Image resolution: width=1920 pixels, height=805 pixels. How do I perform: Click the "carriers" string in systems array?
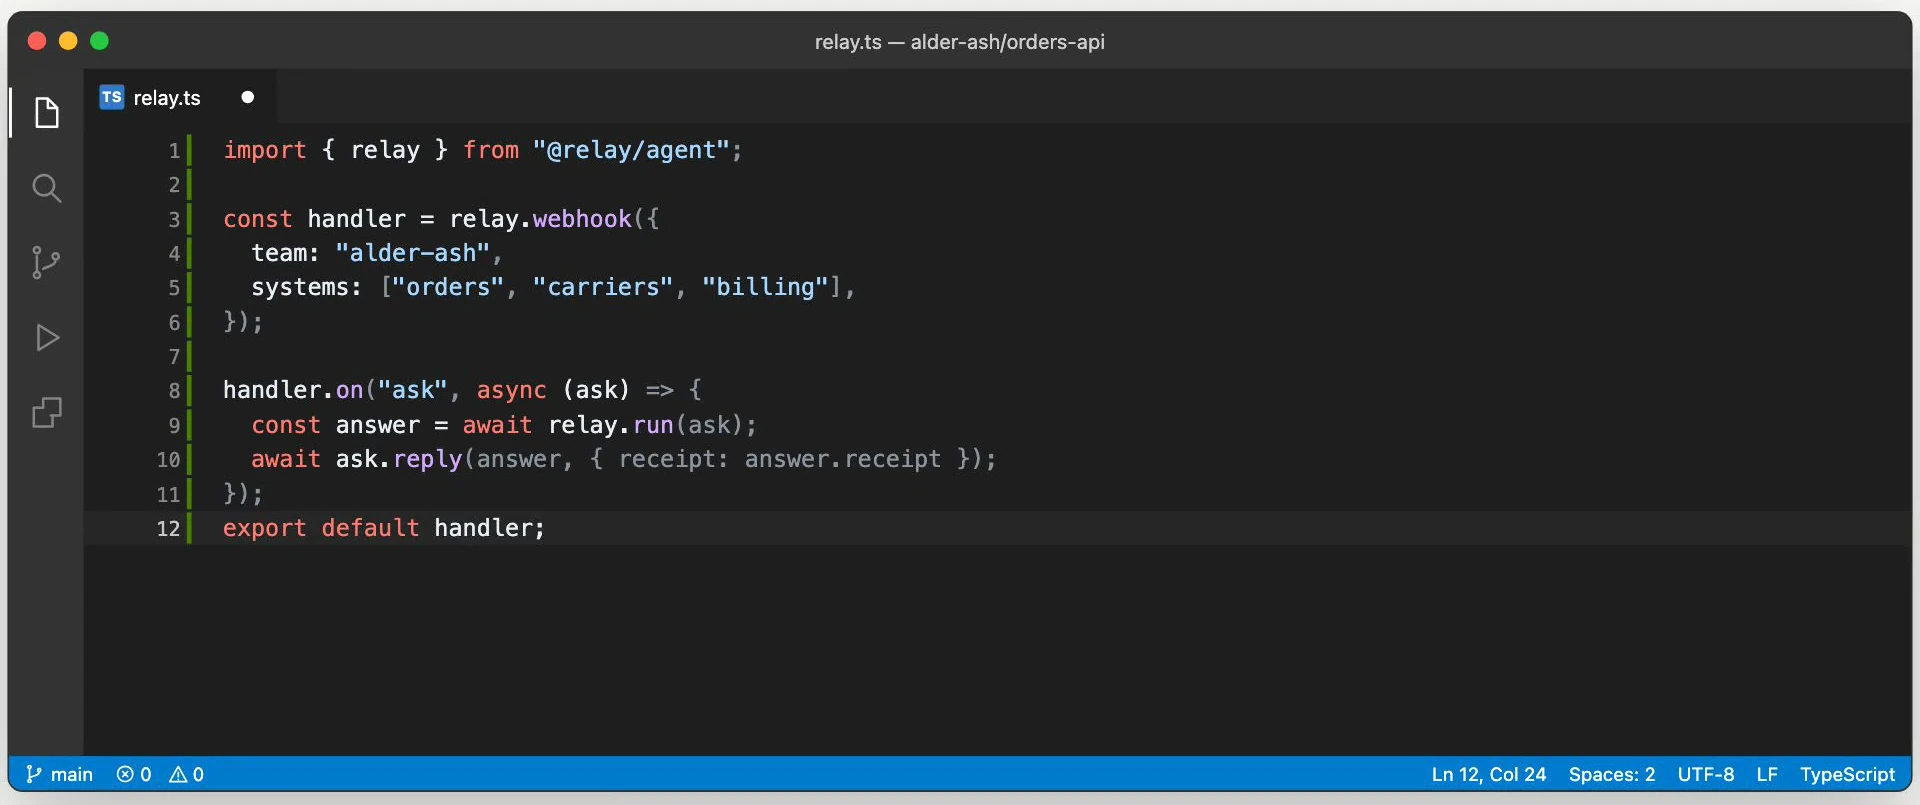point(603,287)
